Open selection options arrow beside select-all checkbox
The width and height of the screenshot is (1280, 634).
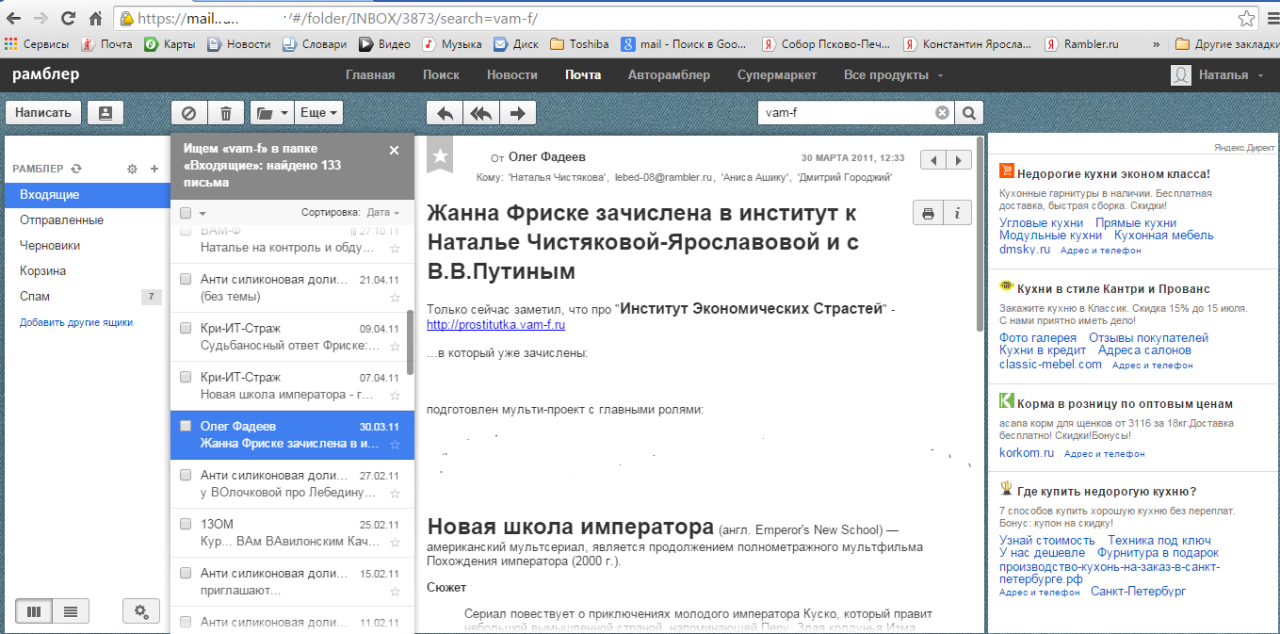(x=202, y=212)
